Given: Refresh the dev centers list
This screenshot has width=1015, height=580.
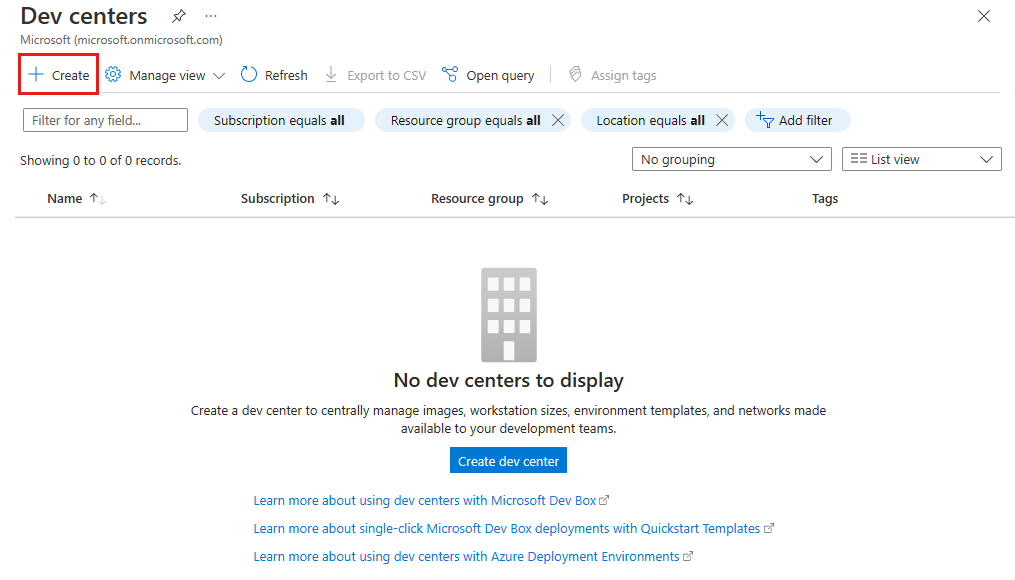Looking at the screenshot, I should 273,74.
